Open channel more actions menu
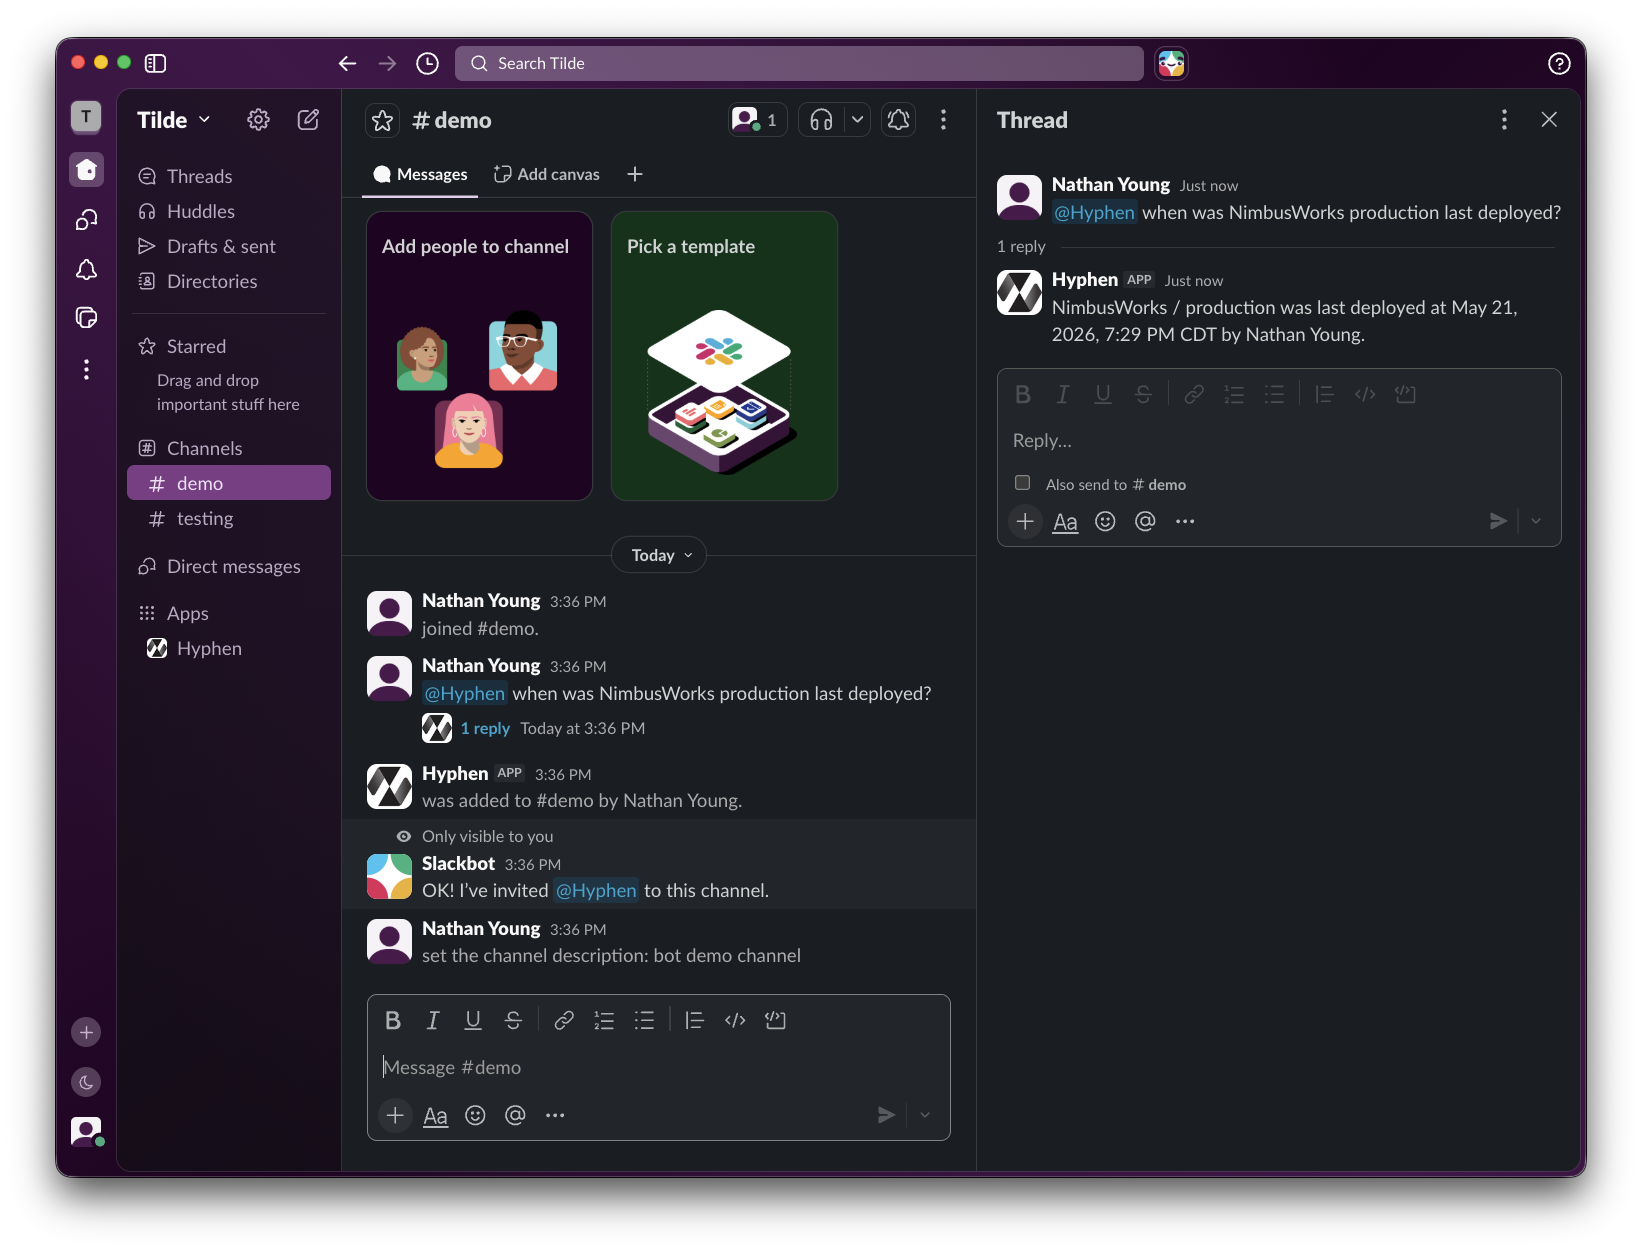Image resolution: width=1642 pixels, height=1251 pixels. [x=943, y=120]
